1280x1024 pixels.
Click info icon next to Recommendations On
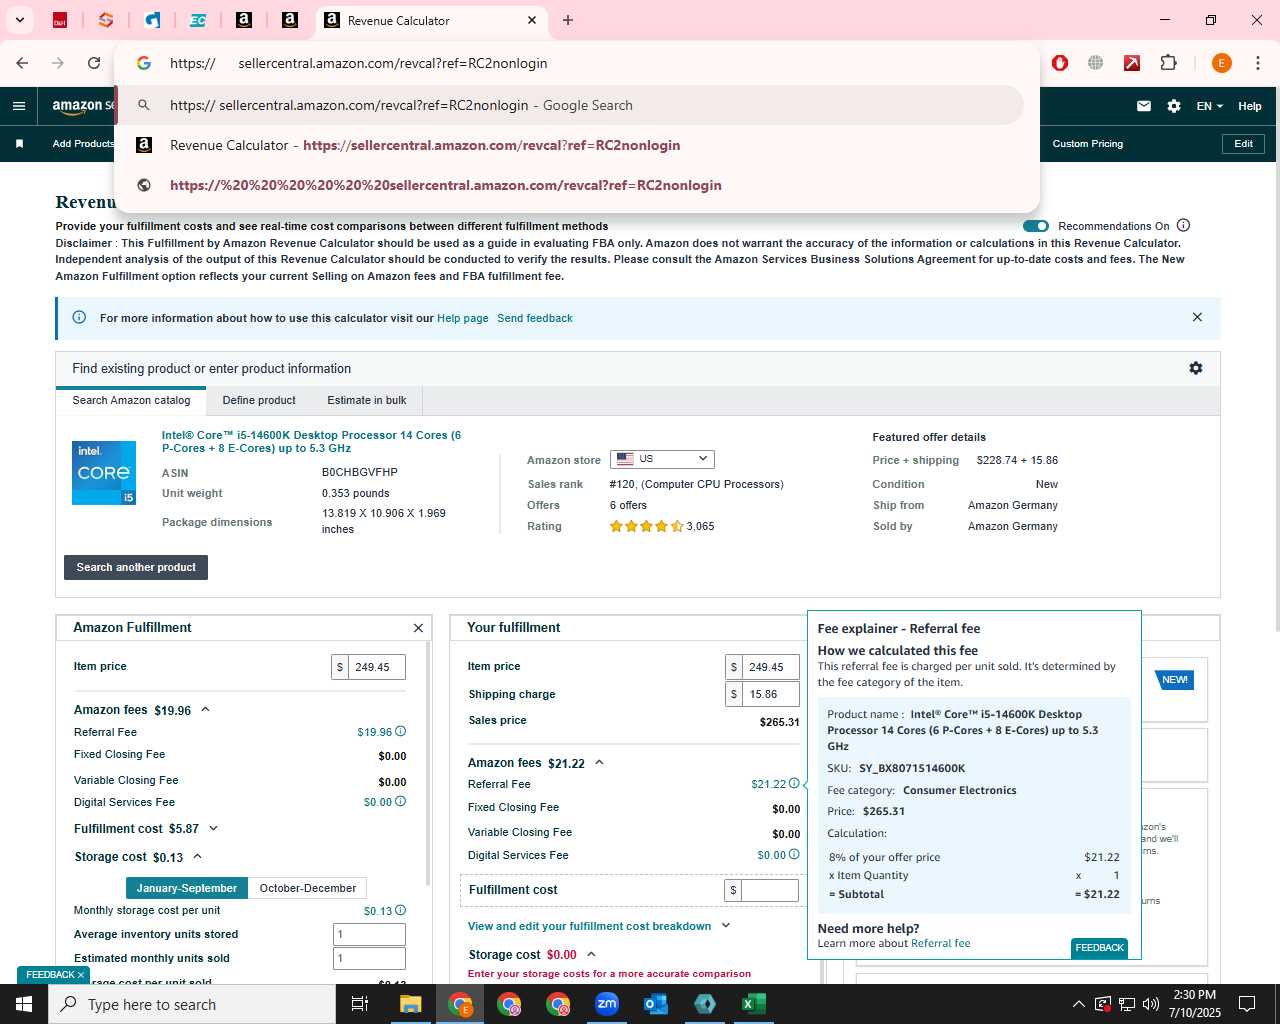pyautogui.click(x=1184, y=226)
